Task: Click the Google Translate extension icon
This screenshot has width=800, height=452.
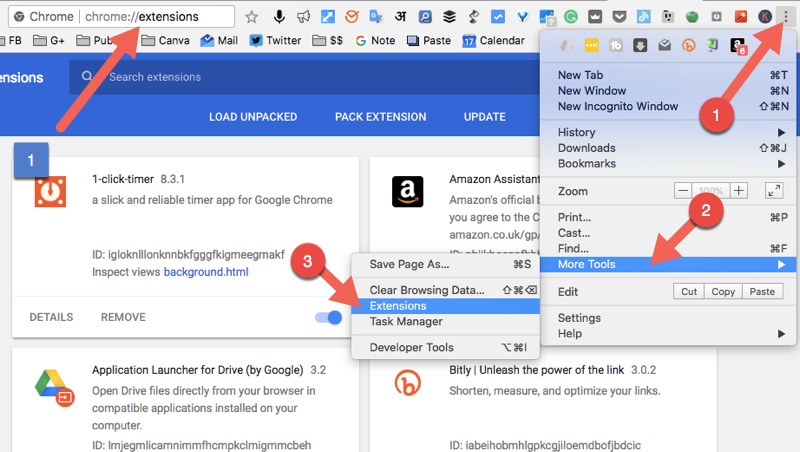Action: coord(376,17)
